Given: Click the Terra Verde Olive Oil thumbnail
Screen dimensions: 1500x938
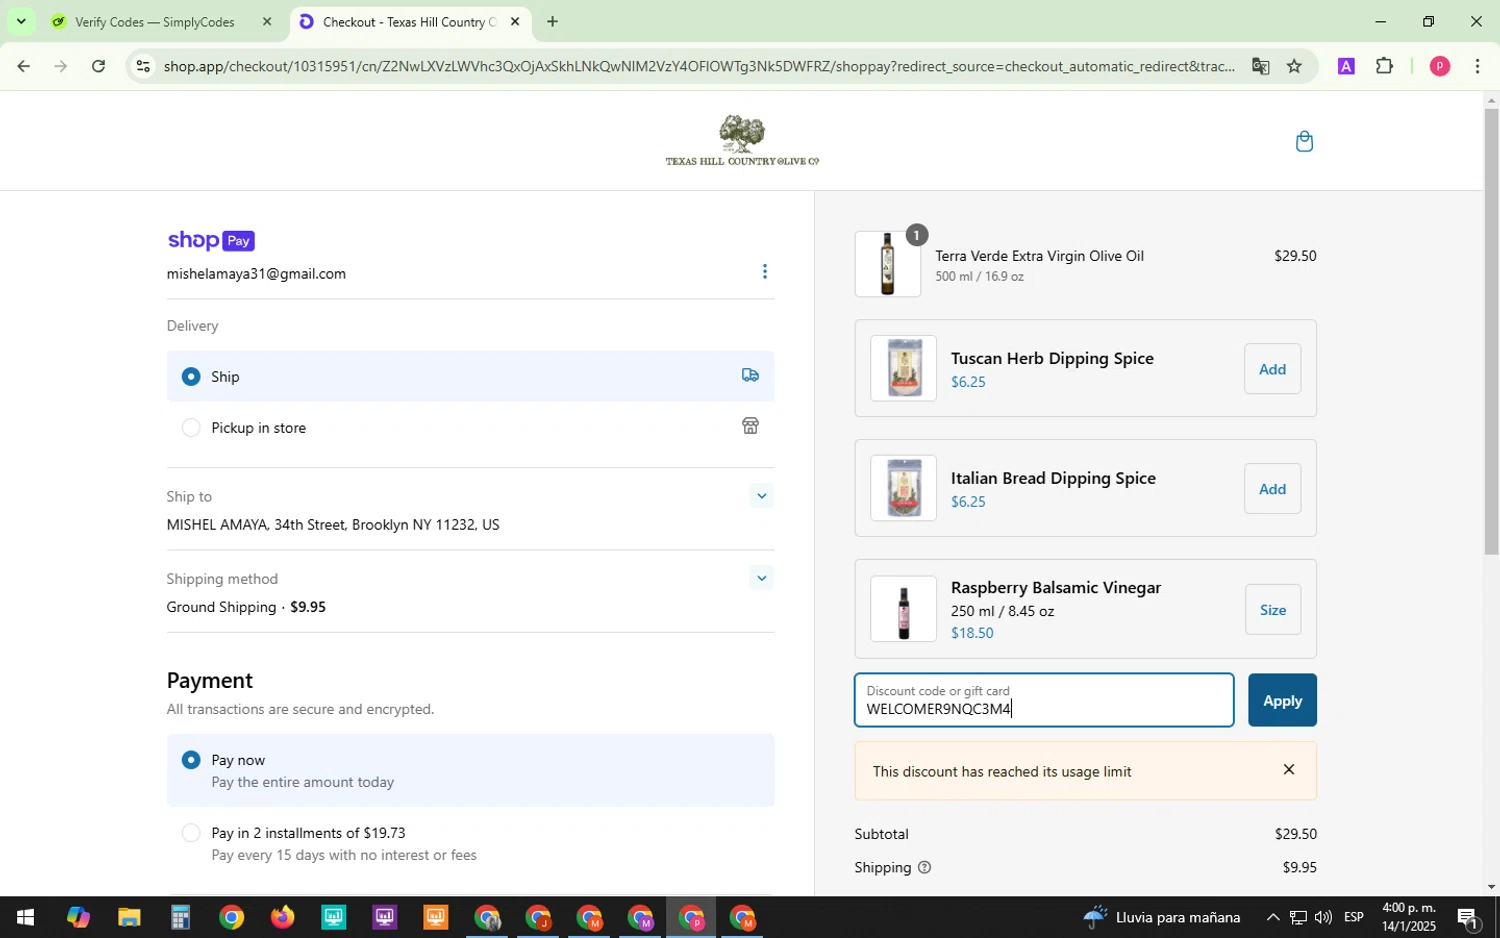Looking at the screenshot, I should click(x=888, y=264).
